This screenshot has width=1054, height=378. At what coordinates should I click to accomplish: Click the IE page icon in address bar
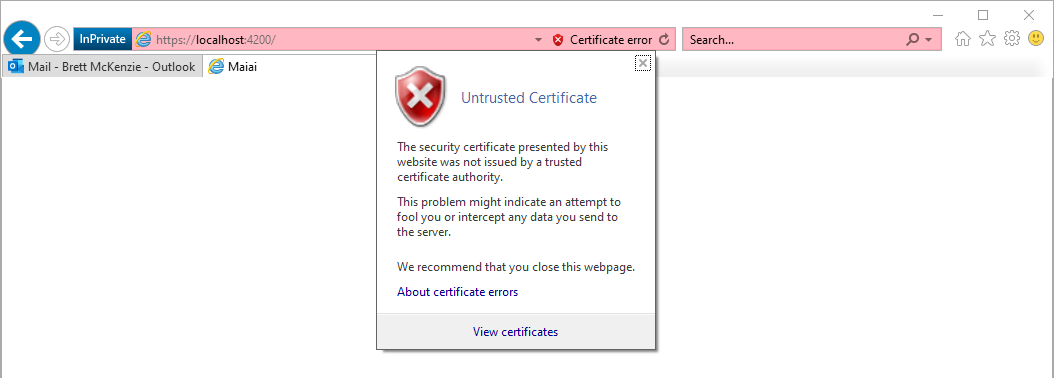pyautogui.click(x=143, y=40)
